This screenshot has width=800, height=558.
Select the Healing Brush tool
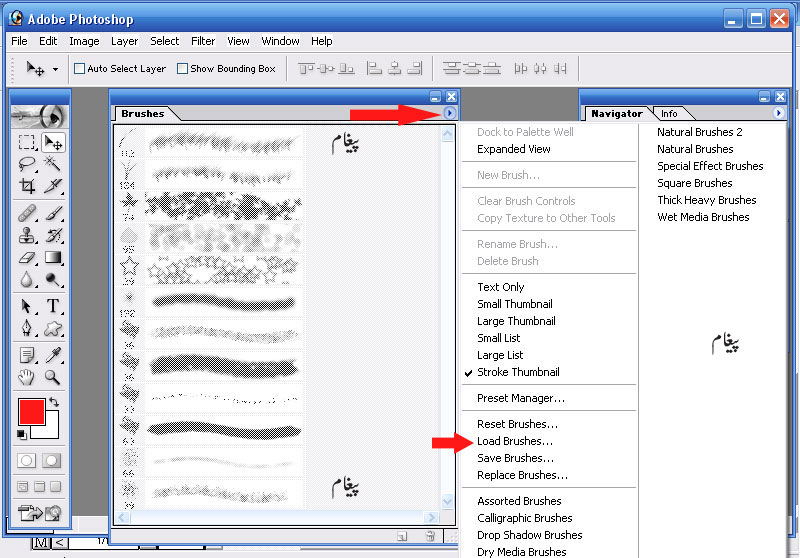click(x=27, y=213)
